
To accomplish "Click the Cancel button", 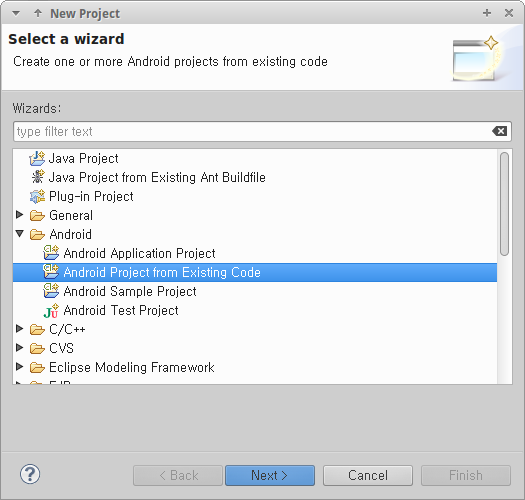I will tap(368, 475).
